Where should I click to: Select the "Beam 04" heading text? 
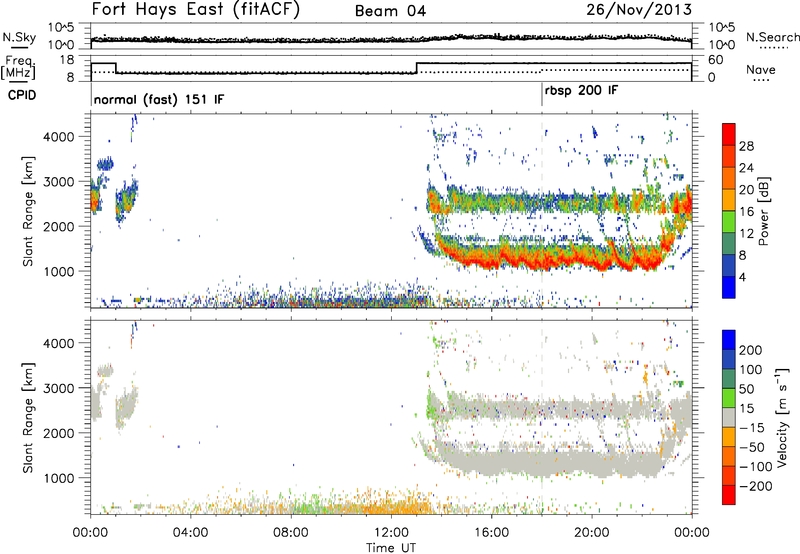pos(390,11)
